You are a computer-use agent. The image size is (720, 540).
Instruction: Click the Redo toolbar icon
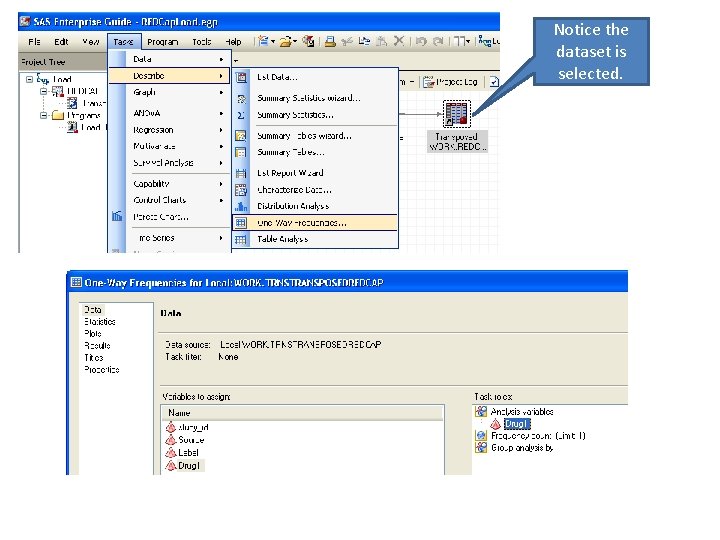(438, 42)
